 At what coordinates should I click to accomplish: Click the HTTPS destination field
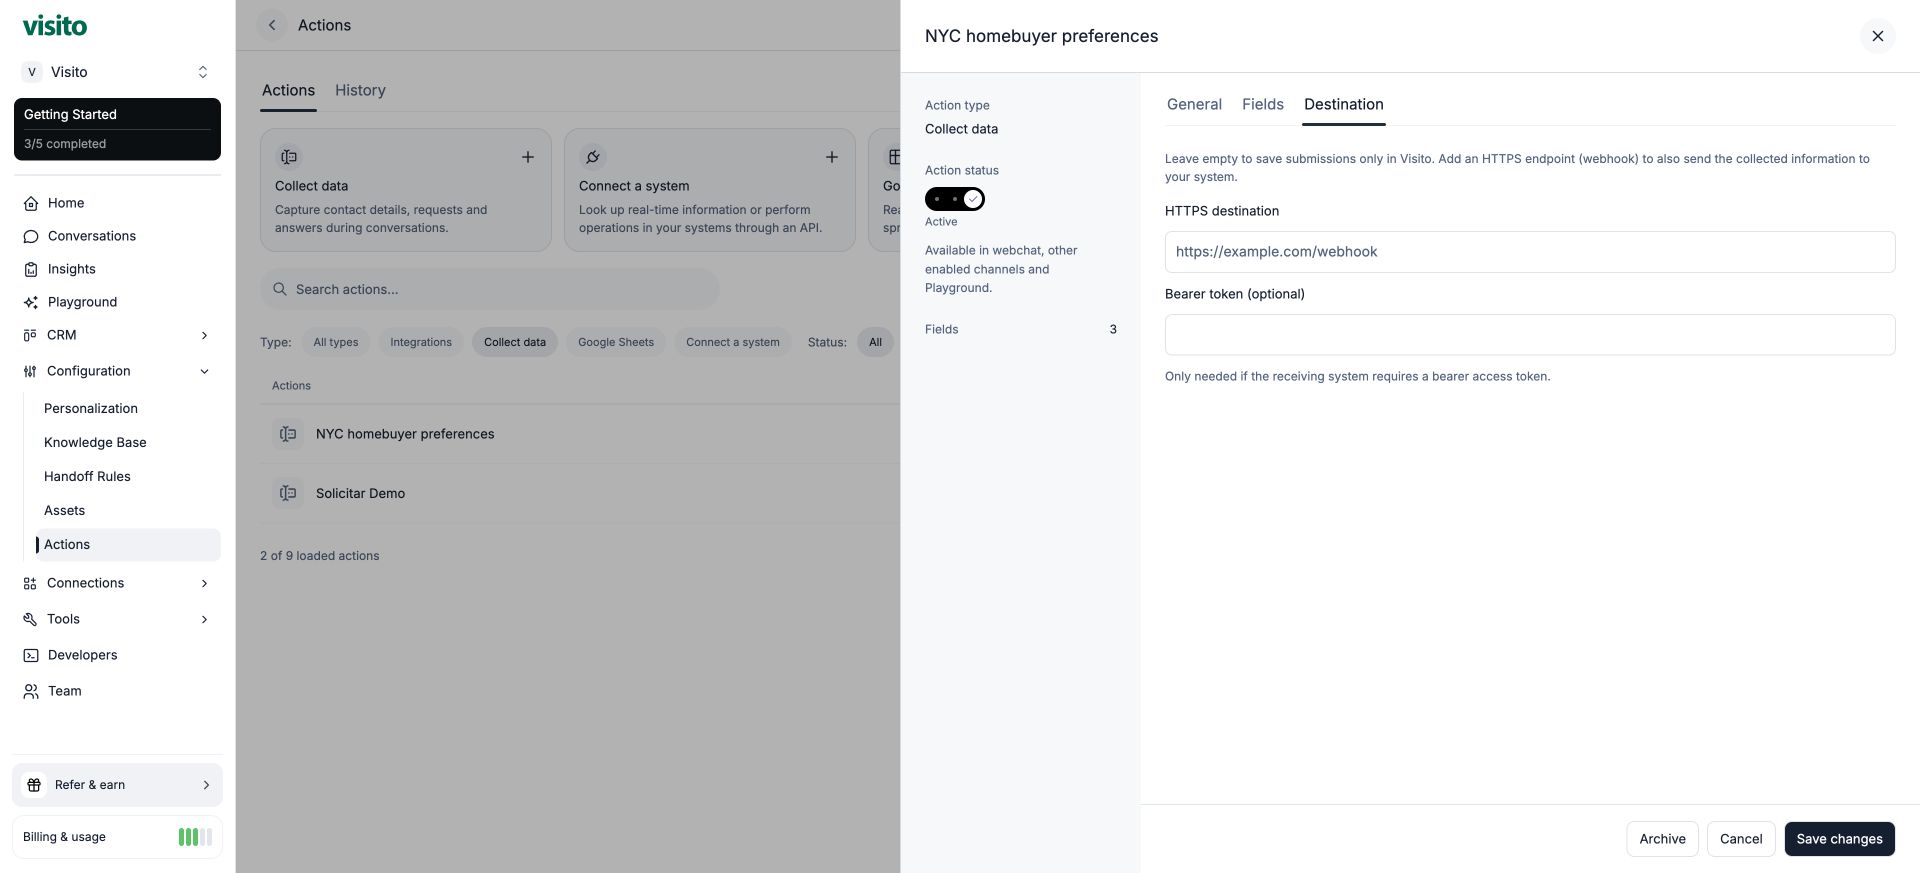pos(1530,252)
